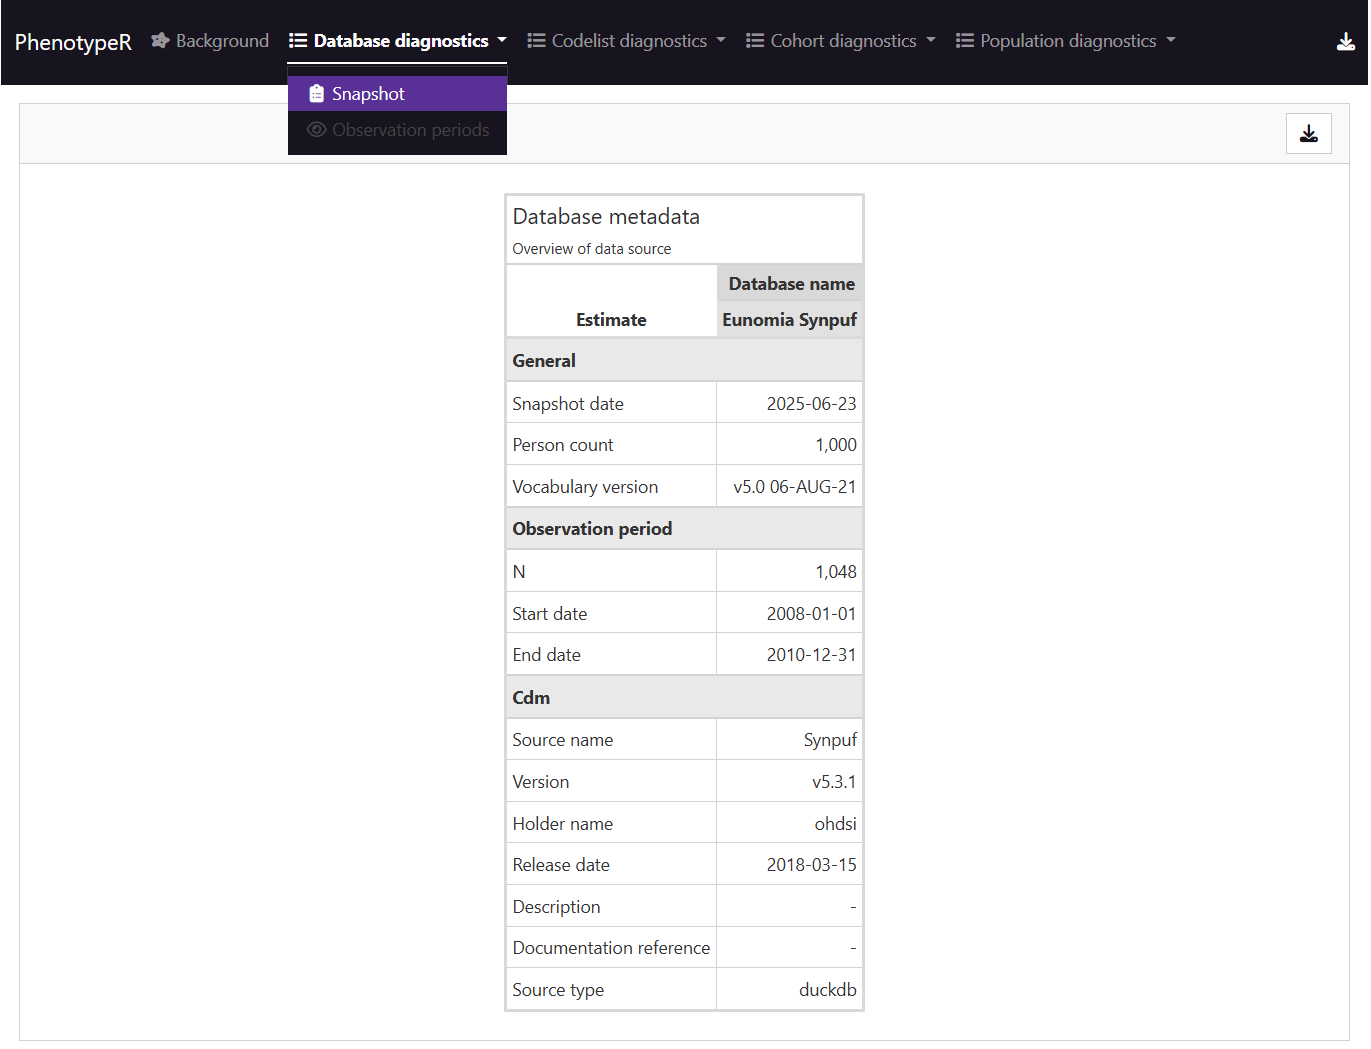Click the Snapshot date value cell
1371x1049 pixels.
point(811,404)
